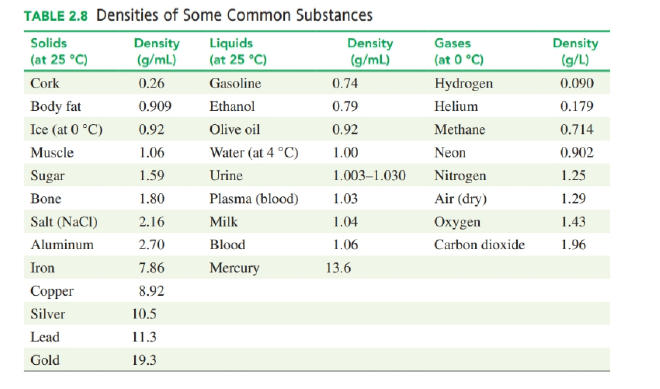660x389 pixels.
Task: Select the Ice (at 0 °C) entry
Action: pyautogui.click(x=66, y=129)
